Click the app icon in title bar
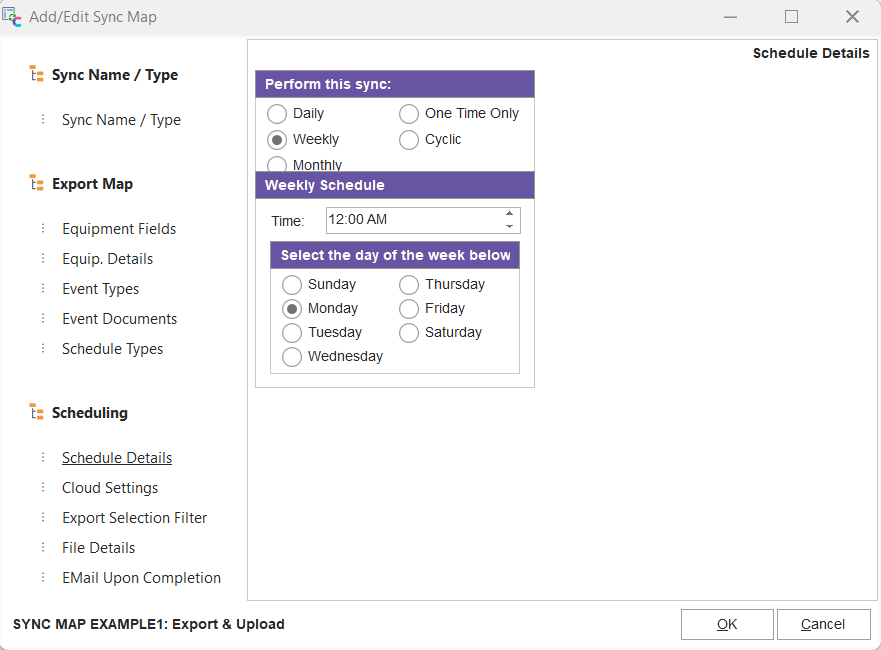The height and width of the screenshot is (650, 881). (13, 16)
